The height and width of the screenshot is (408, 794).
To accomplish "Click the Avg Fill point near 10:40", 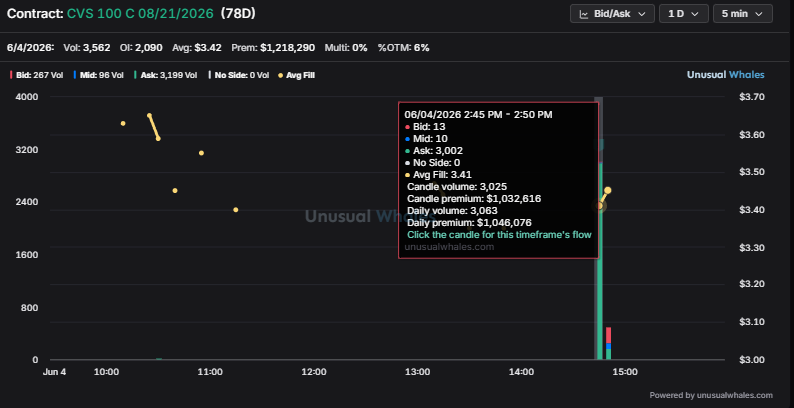I will pyautogui.click(x=175, y=190).
